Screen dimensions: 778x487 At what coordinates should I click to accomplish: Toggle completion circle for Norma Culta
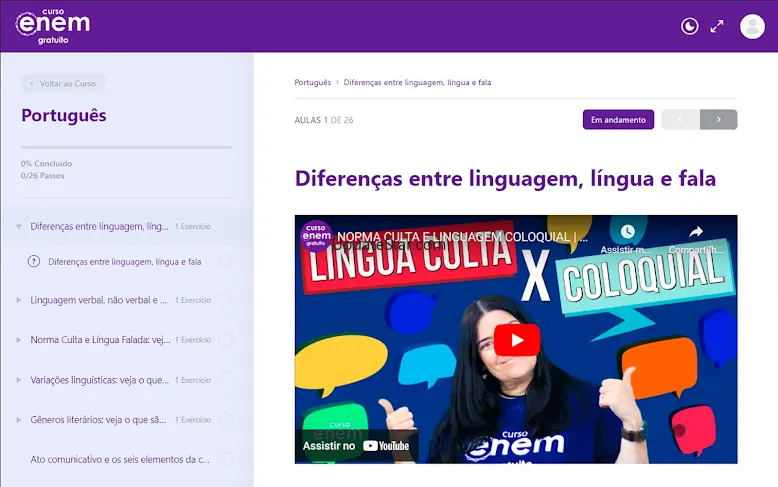click(x=225, y=339)
